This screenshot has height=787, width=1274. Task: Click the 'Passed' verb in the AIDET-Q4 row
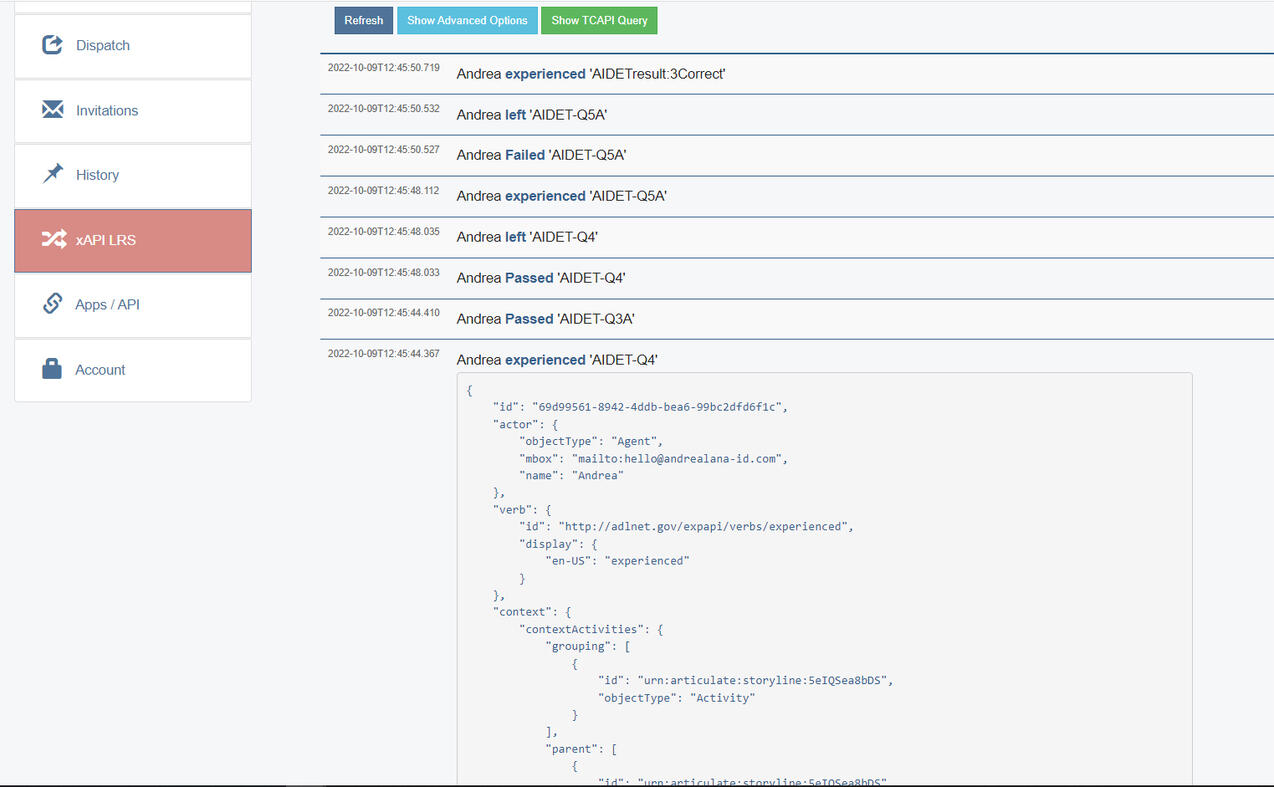point(530,277)
